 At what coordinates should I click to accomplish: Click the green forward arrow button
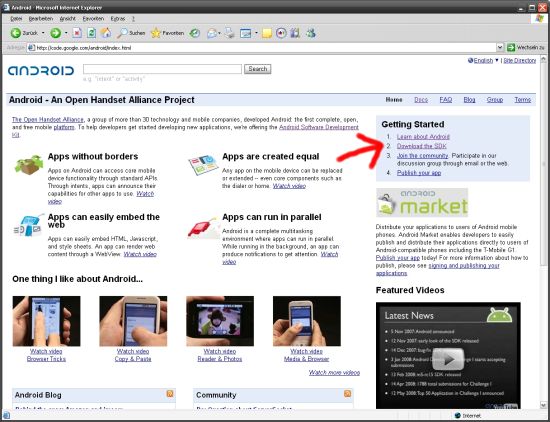pos(55,33)
